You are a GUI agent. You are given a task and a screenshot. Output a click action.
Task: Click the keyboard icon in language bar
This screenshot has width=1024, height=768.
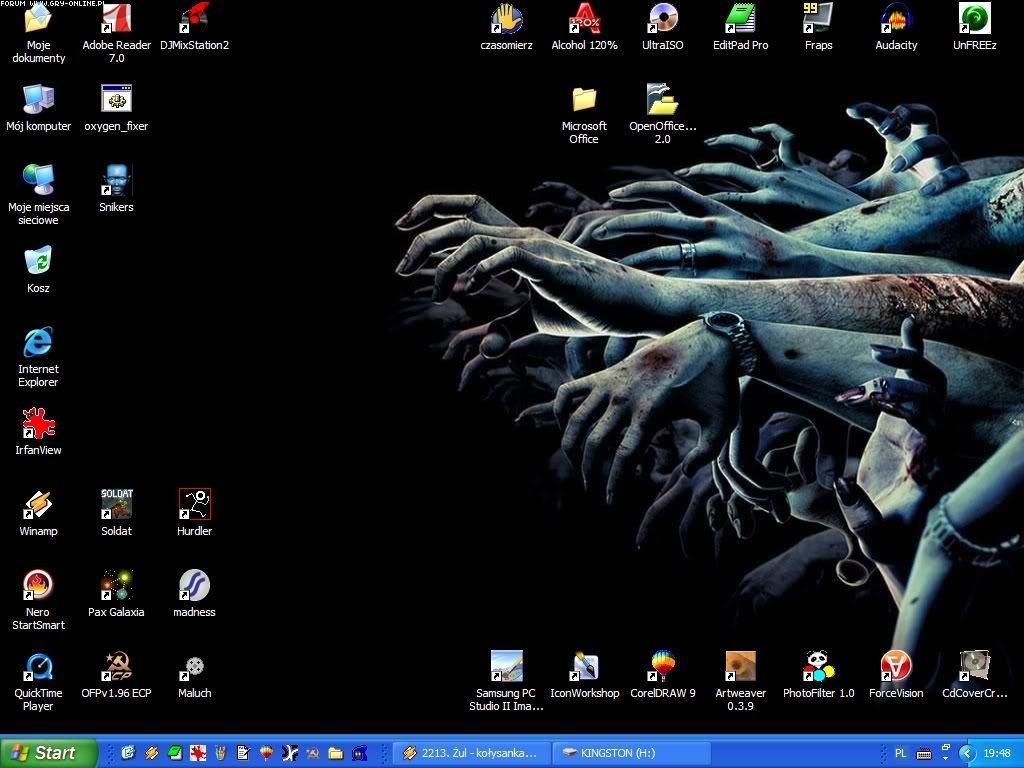[924, 754]
